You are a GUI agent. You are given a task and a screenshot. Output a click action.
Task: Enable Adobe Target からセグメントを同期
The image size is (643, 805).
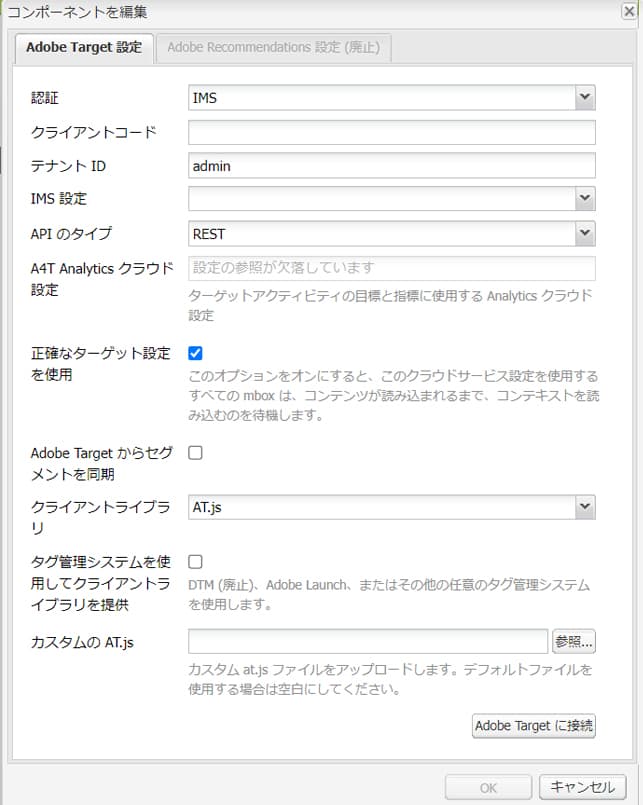tap(194, 452)
